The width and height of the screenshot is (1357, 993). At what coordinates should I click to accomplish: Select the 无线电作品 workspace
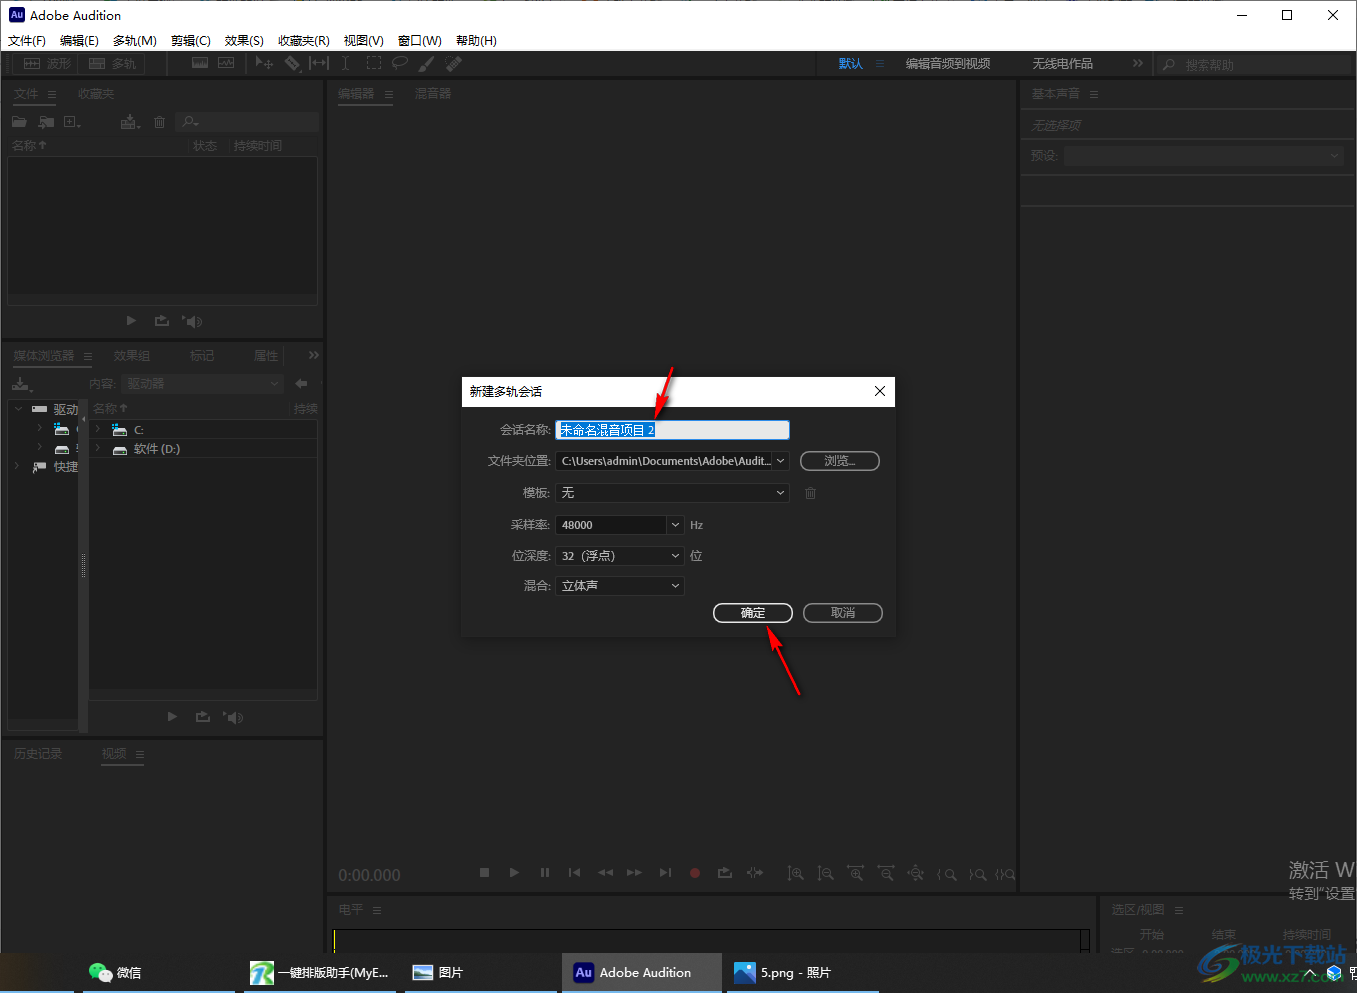1062,64
